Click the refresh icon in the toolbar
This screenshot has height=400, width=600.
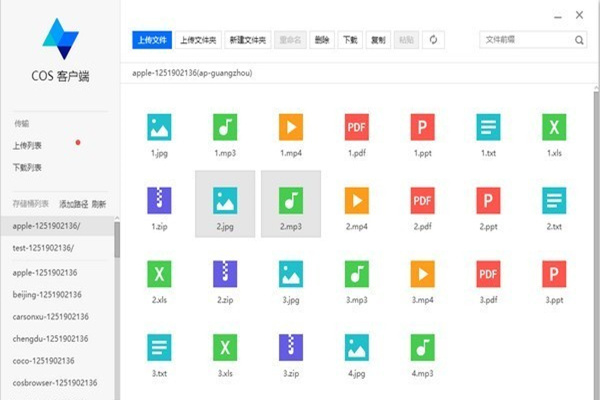click(433, 40)
